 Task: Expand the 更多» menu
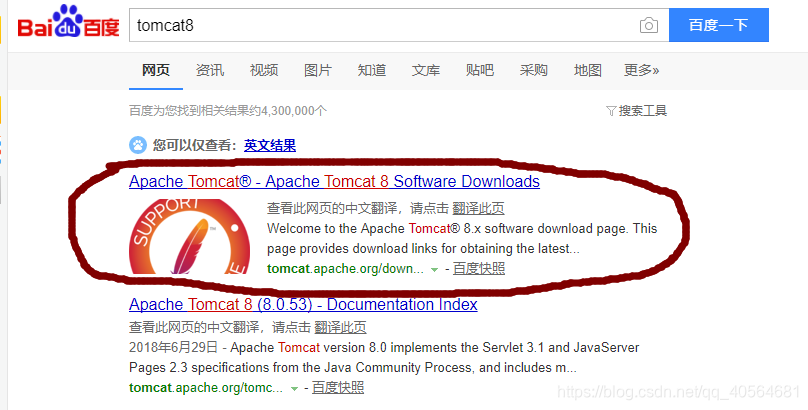pos(642,70)
